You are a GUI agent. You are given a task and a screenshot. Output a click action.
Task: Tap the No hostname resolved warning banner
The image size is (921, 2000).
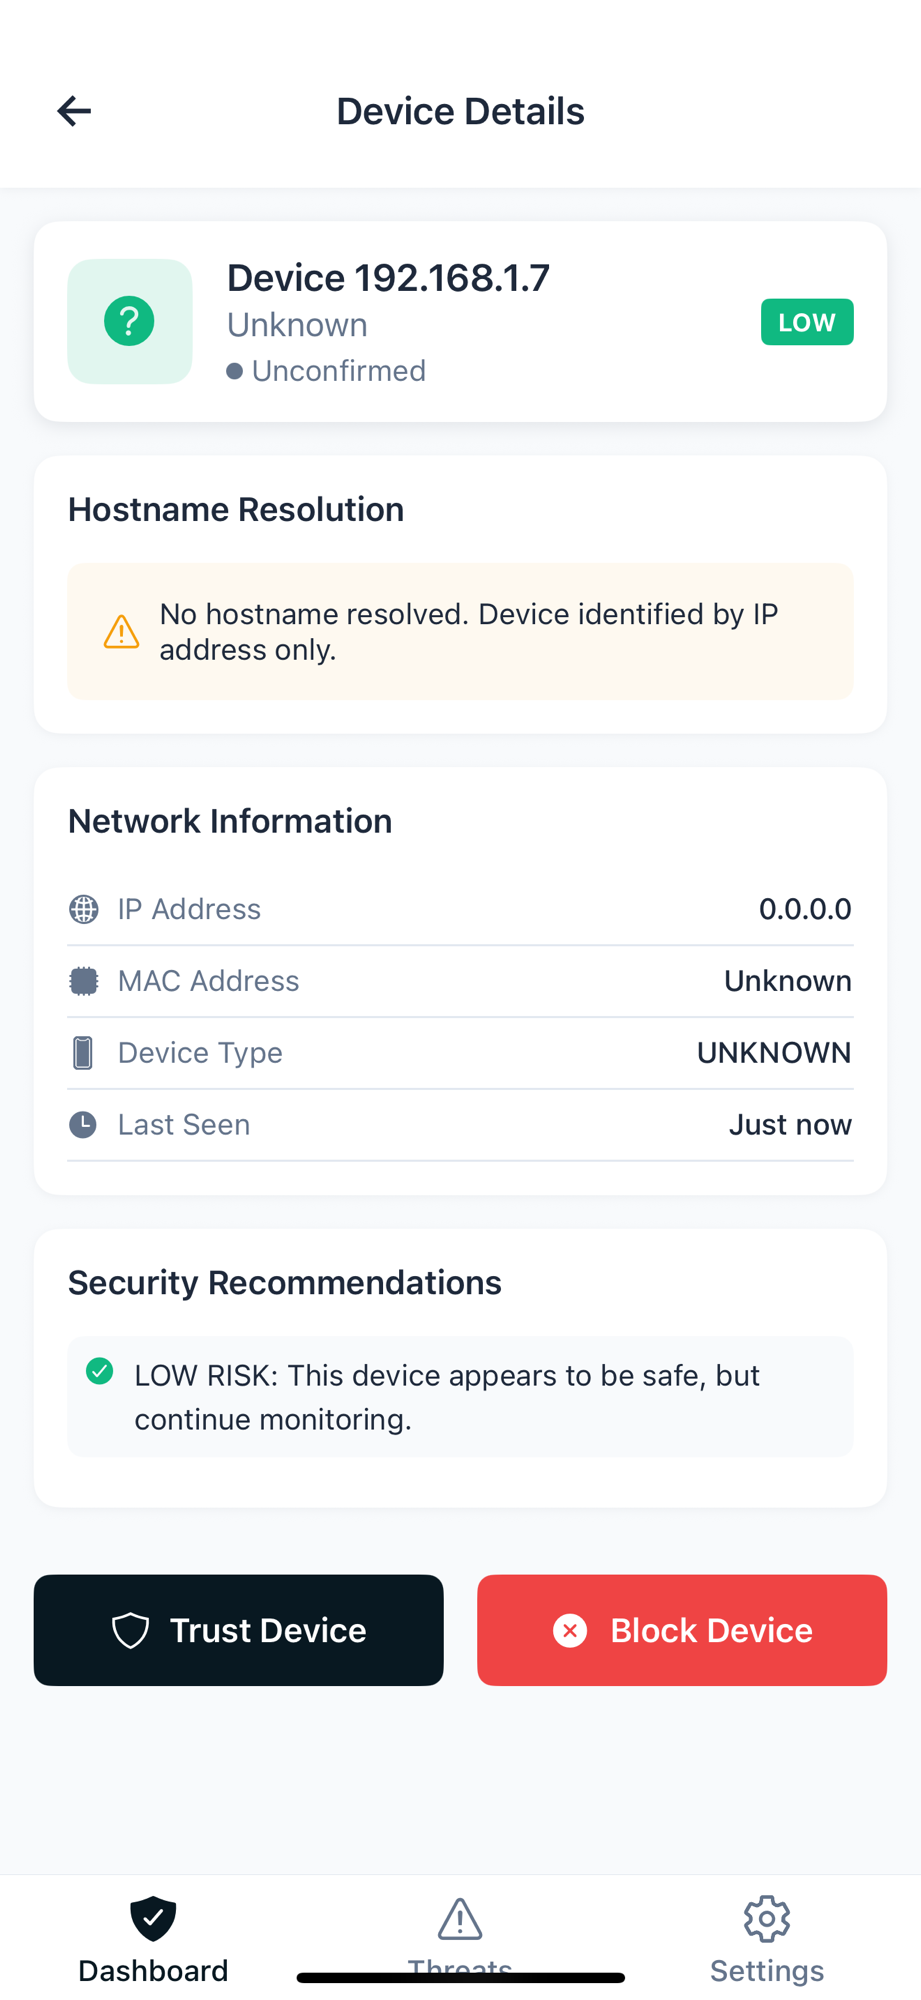(x=460, y=632)
